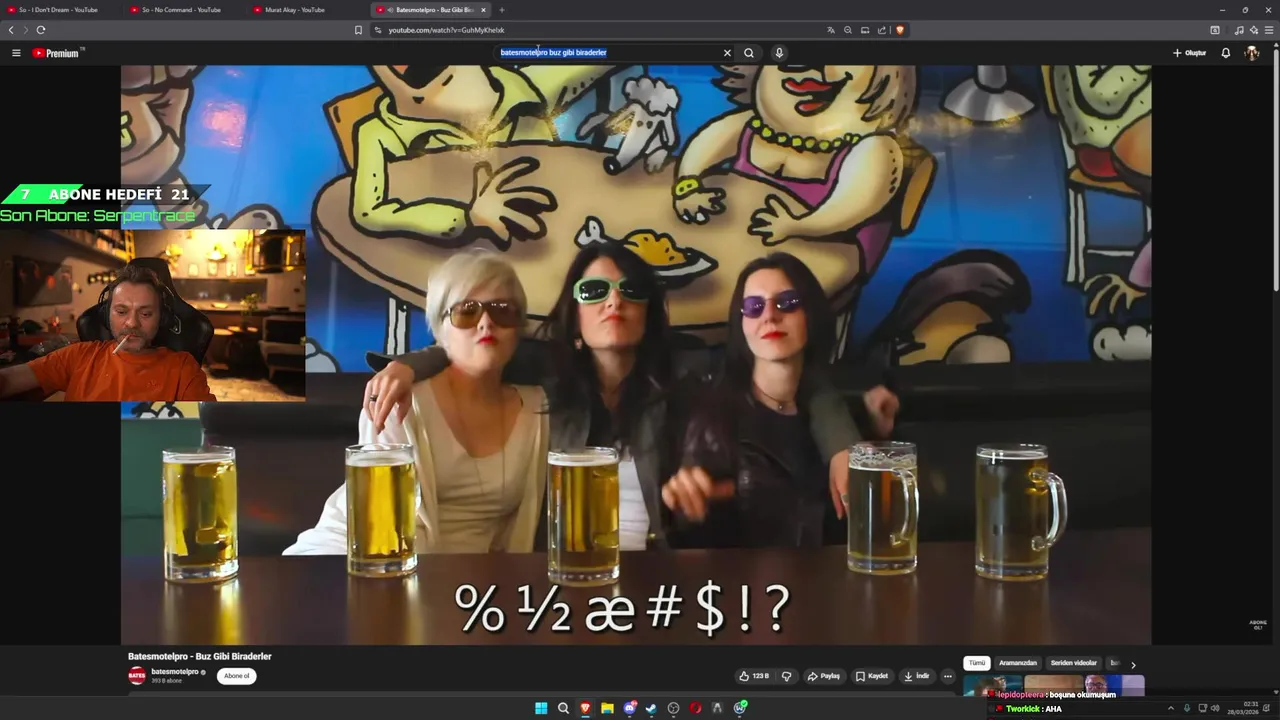Download video with İndir button
The width and height of the screenshot is (1280, 720).
[917, 676]
